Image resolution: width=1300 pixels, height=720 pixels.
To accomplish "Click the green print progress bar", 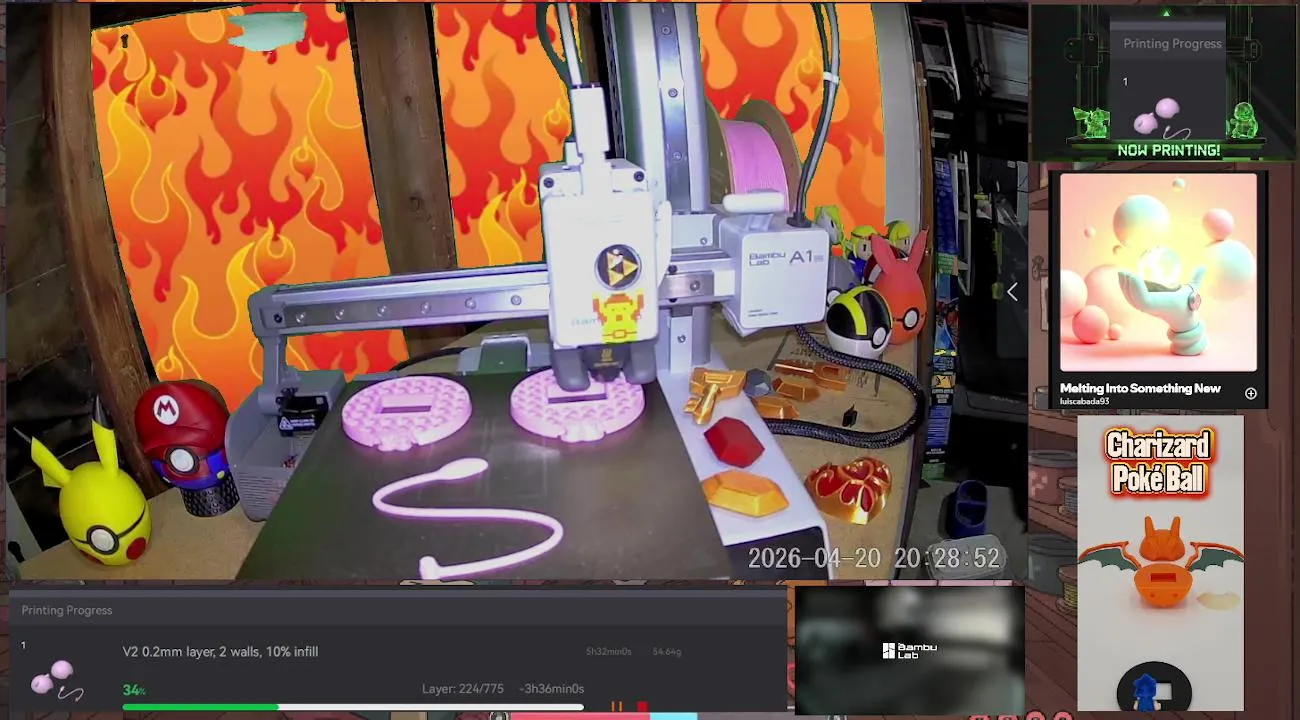I will point(353,707).
